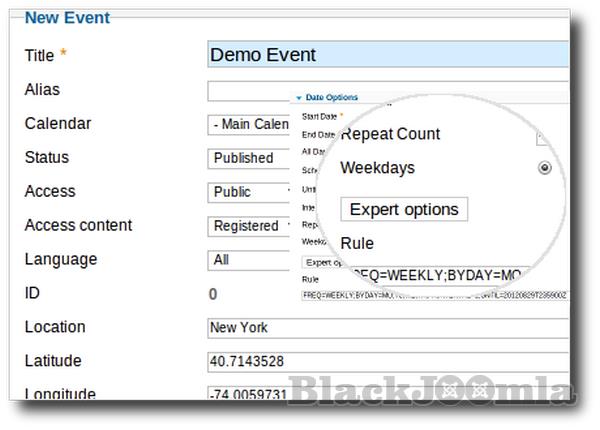
Task: Focus the empty Alias input field
Action: tap(250, 91)
